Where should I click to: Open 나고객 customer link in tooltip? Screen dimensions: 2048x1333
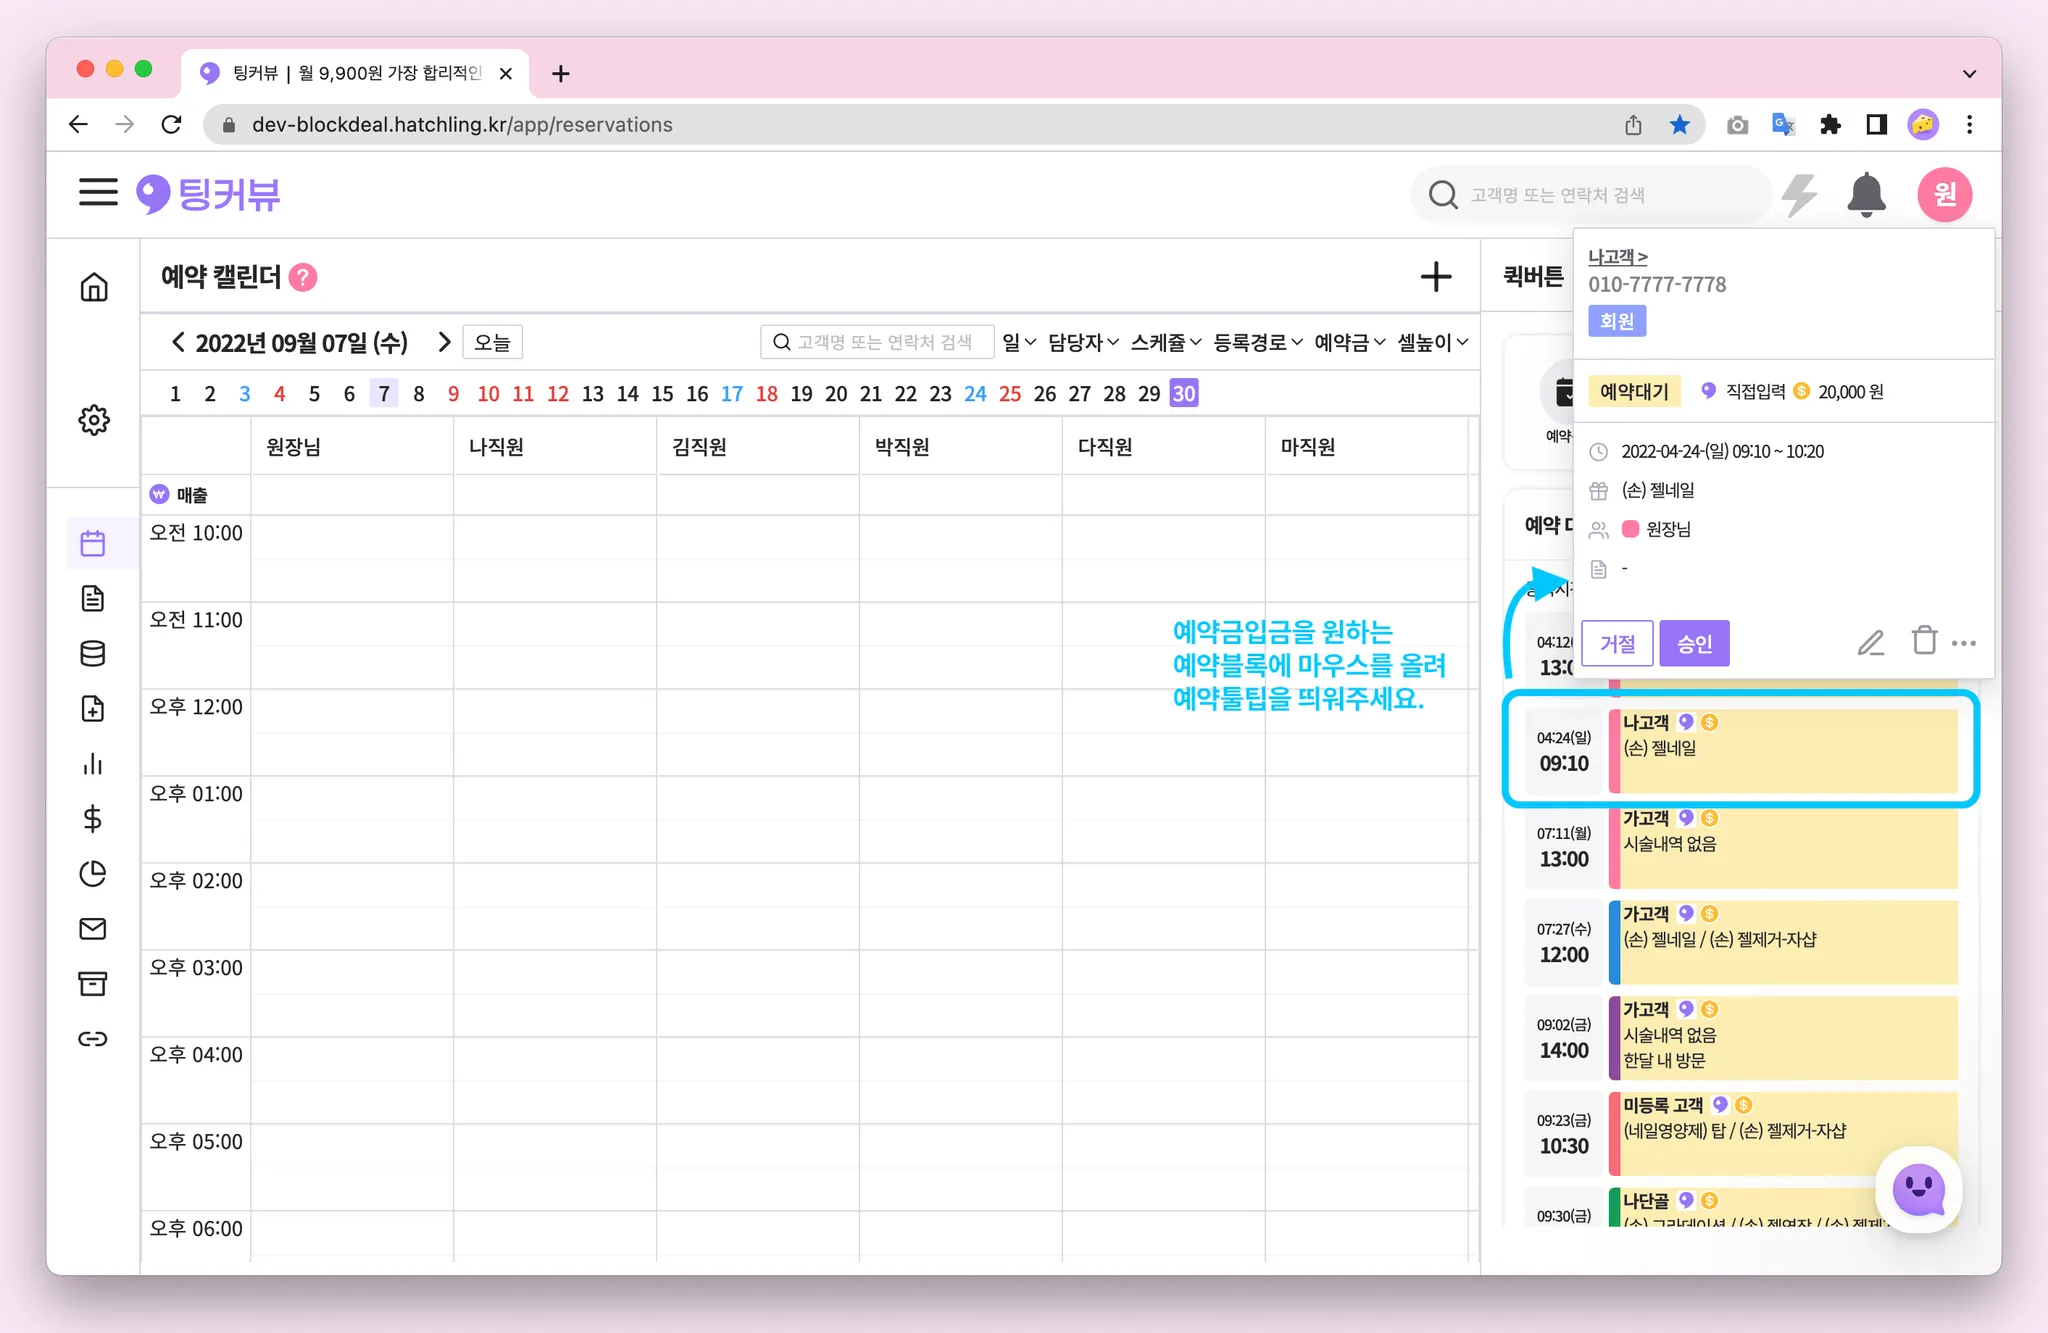coord(1617,257)
